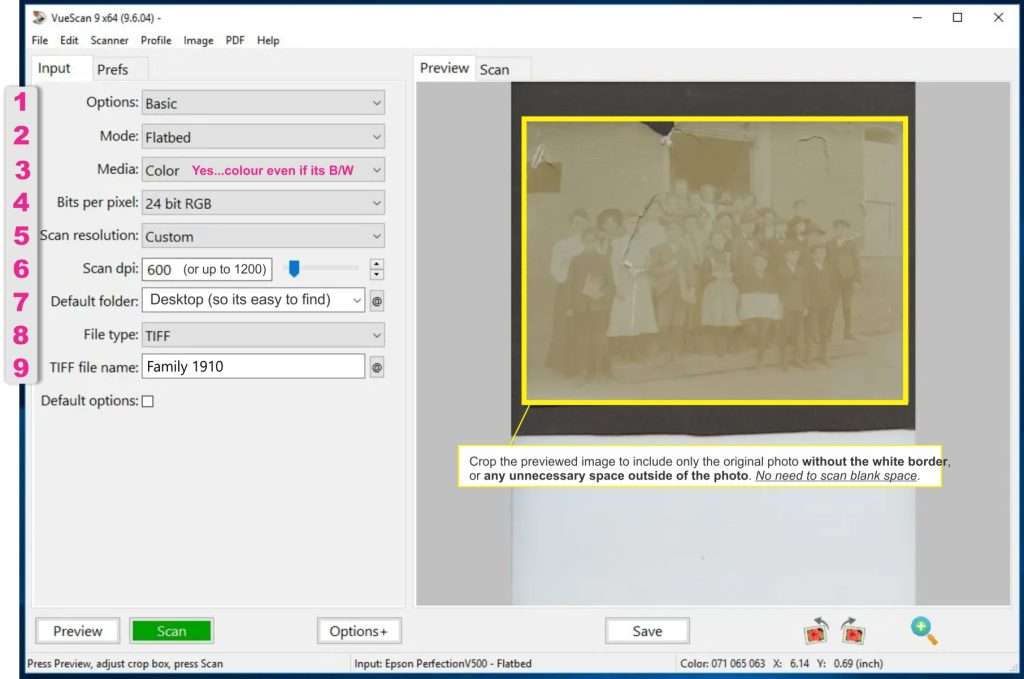Maximize the VueScan window

(957, 18)
